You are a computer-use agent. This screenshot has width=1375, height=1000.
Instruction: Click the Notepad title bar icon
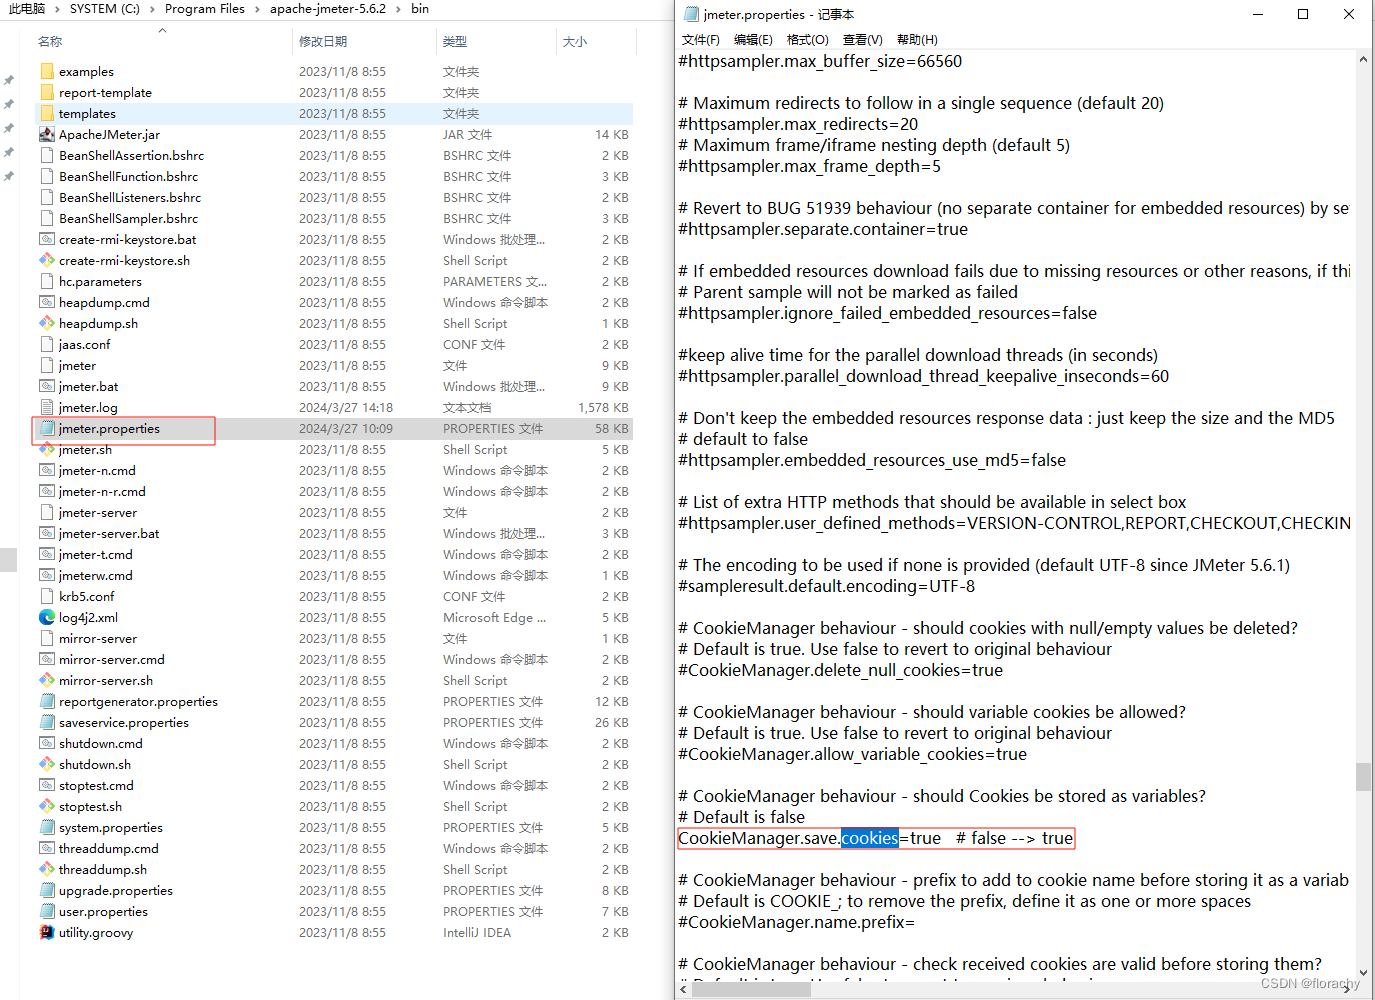(x=691, y=14)
